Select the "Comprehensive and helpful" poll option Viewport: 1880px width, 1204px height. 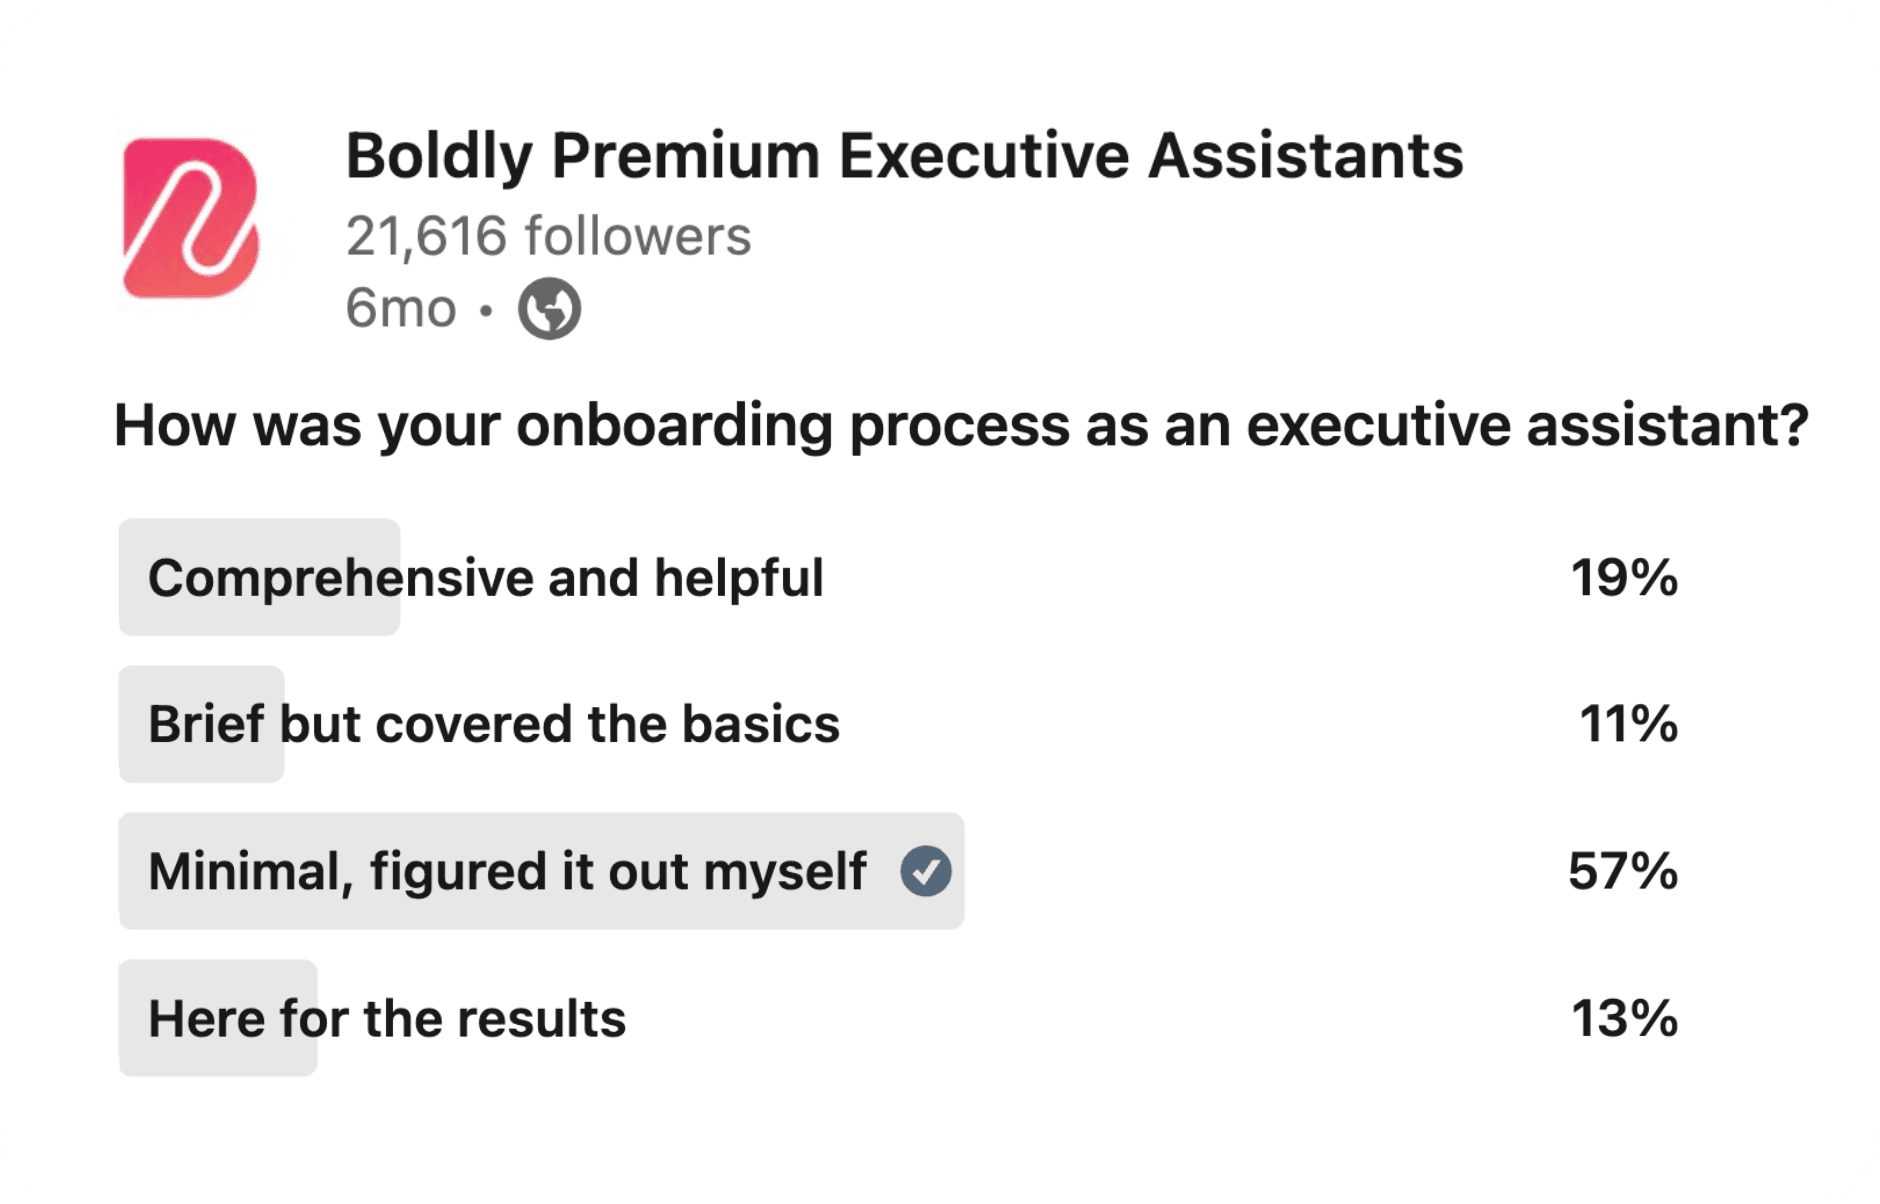[x=486, y=578]
